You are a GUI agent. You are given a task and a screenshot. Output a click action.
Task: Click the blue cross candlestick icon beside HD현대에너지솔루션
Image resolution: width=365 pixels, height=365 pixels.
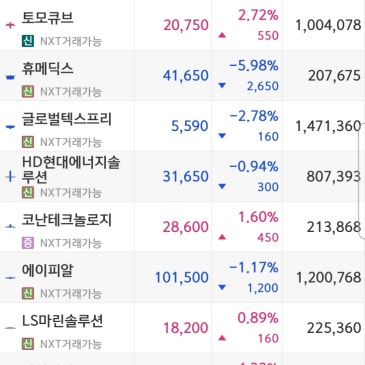click(x=10, y=176)
